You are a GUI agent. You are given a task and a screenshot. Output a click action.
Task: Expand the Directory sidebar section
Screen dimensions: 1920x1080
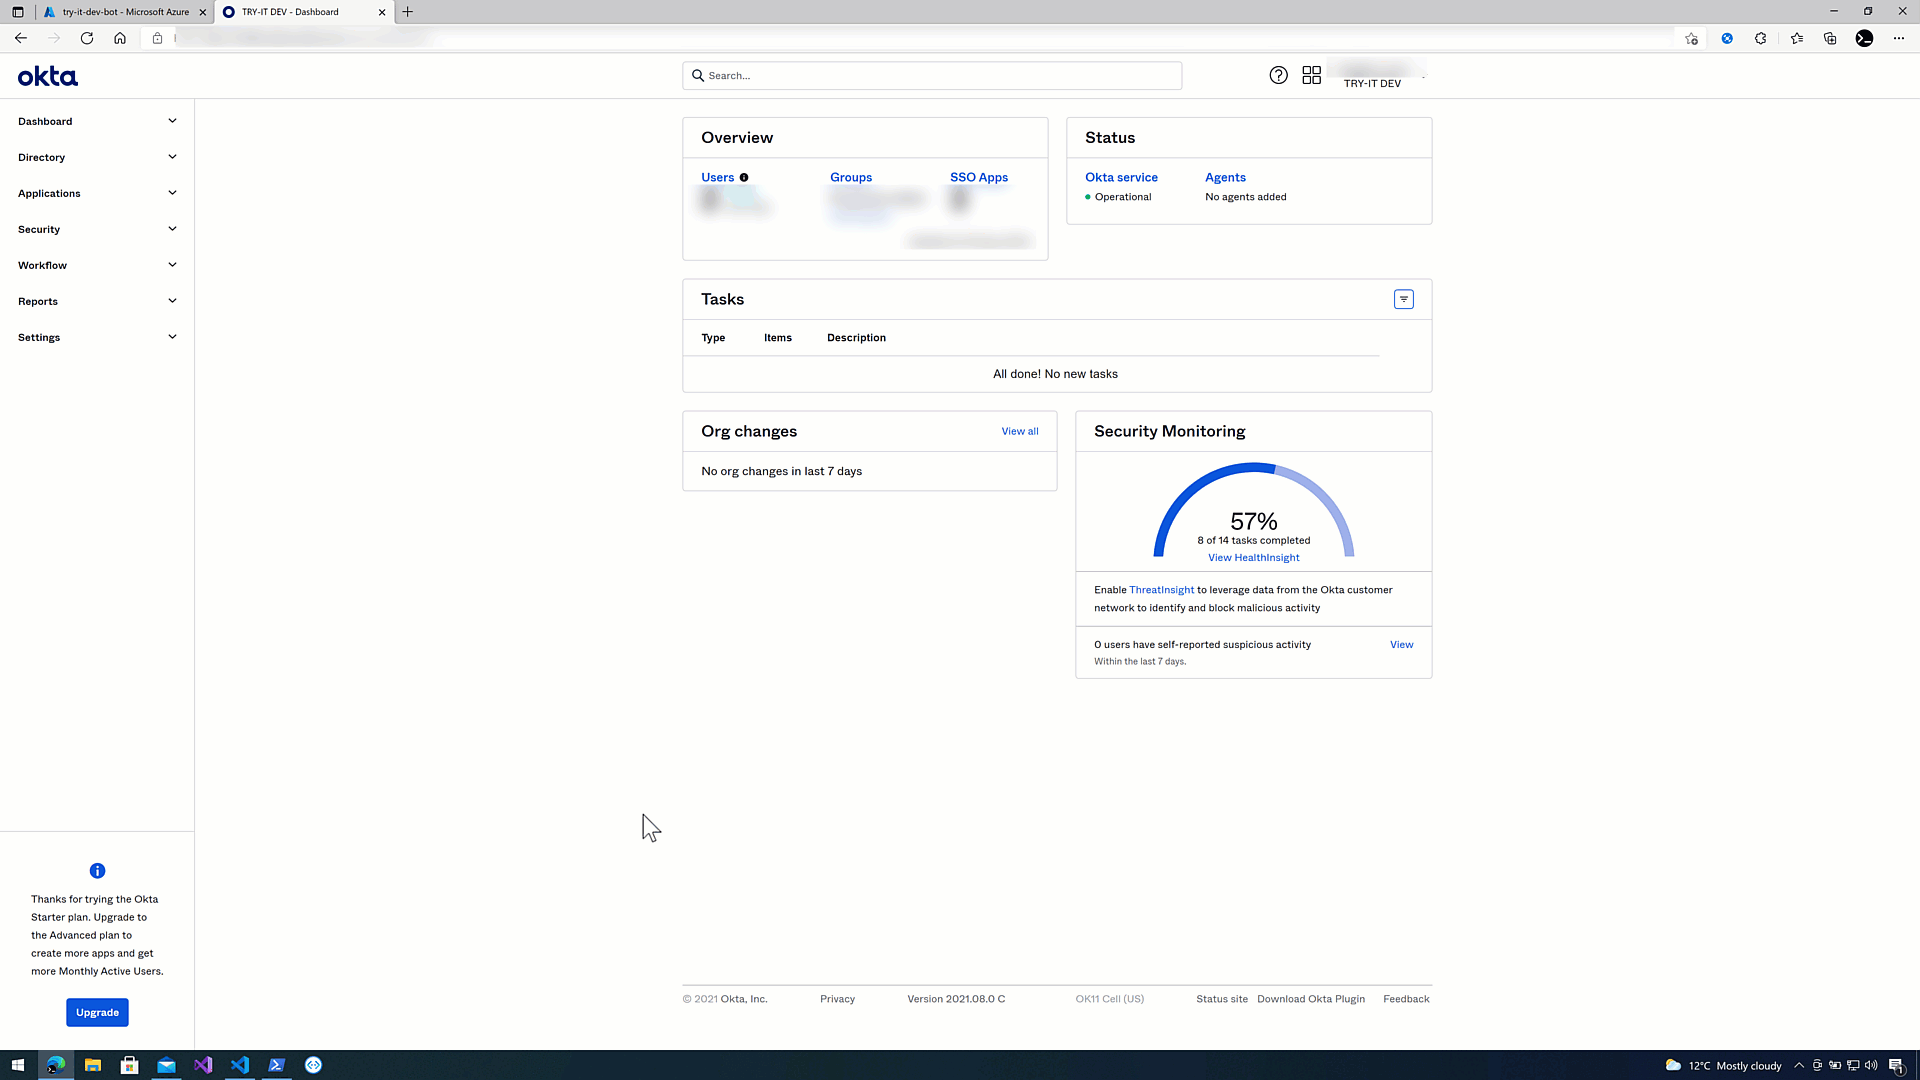(97, 157)
